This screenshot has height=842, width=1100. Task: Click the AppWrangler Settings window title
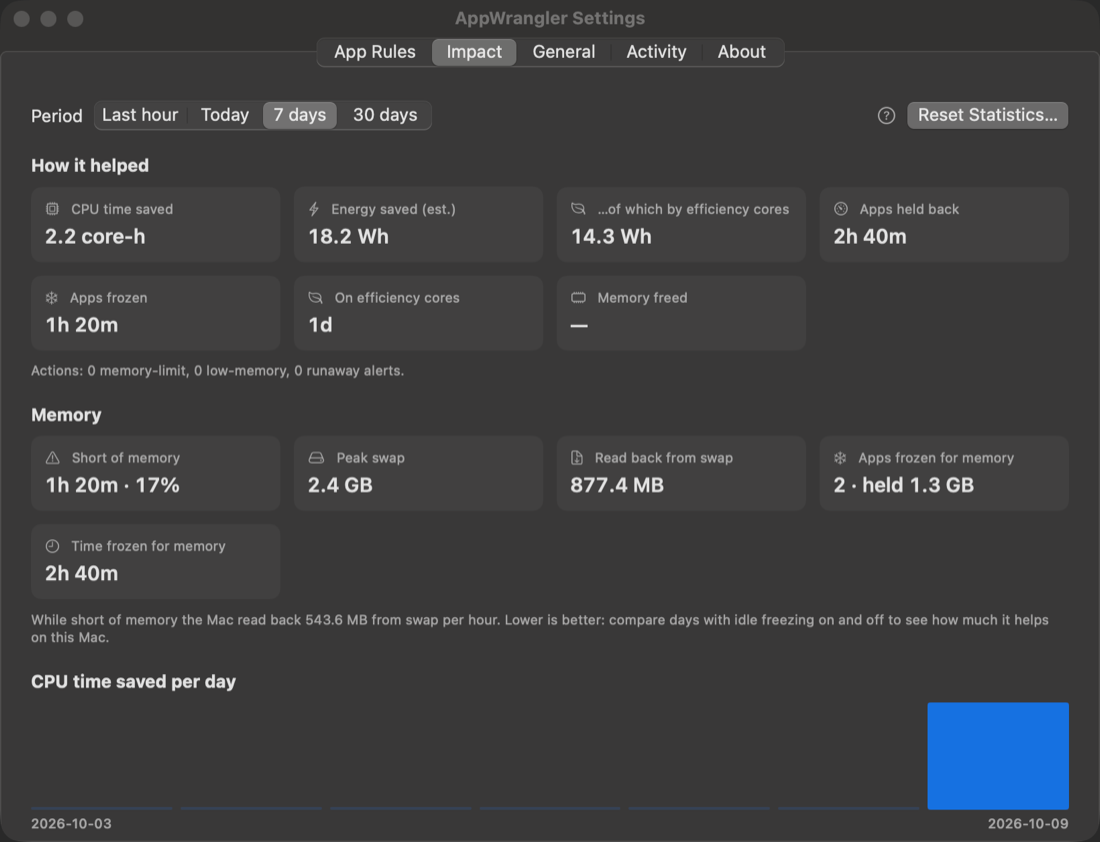pyautogui.click(x=550, y=18)
